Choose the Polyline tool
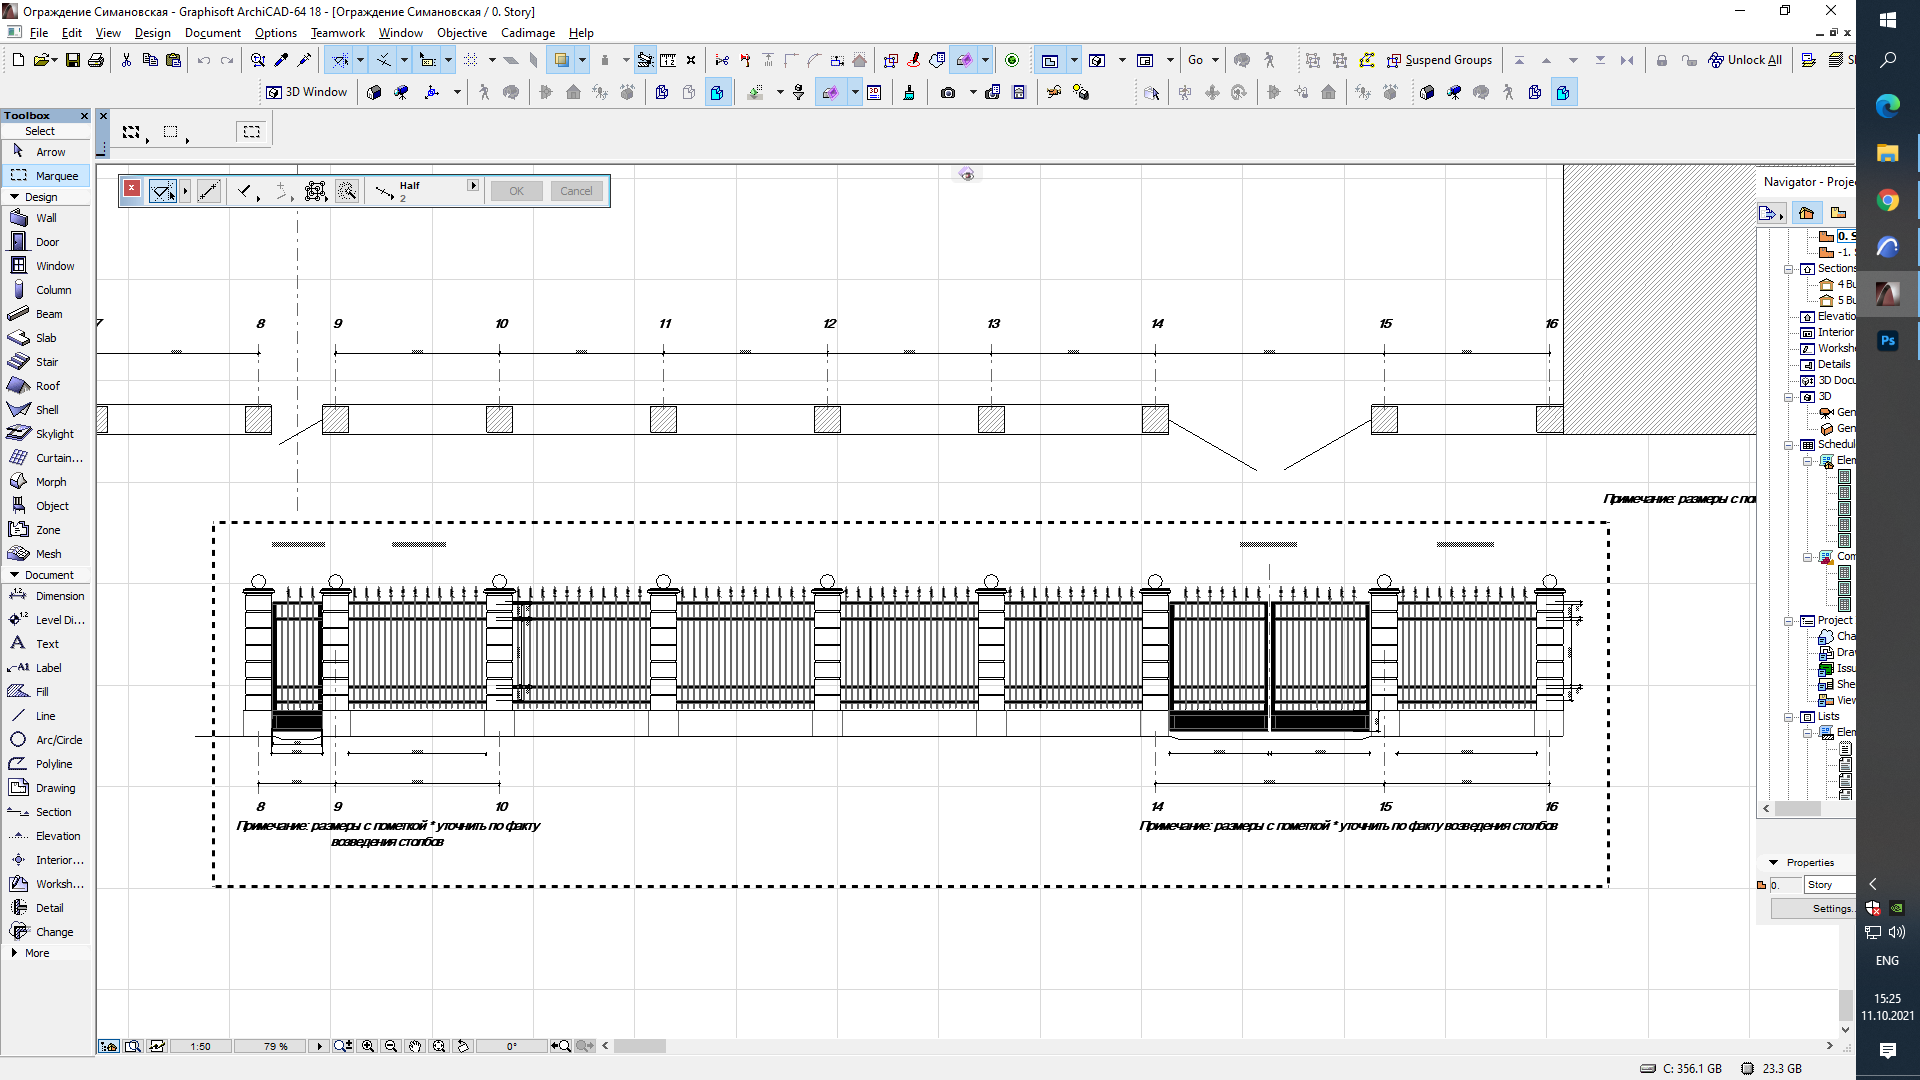The width and height of the screenshot is (1920, 1080). pos(47,764)
